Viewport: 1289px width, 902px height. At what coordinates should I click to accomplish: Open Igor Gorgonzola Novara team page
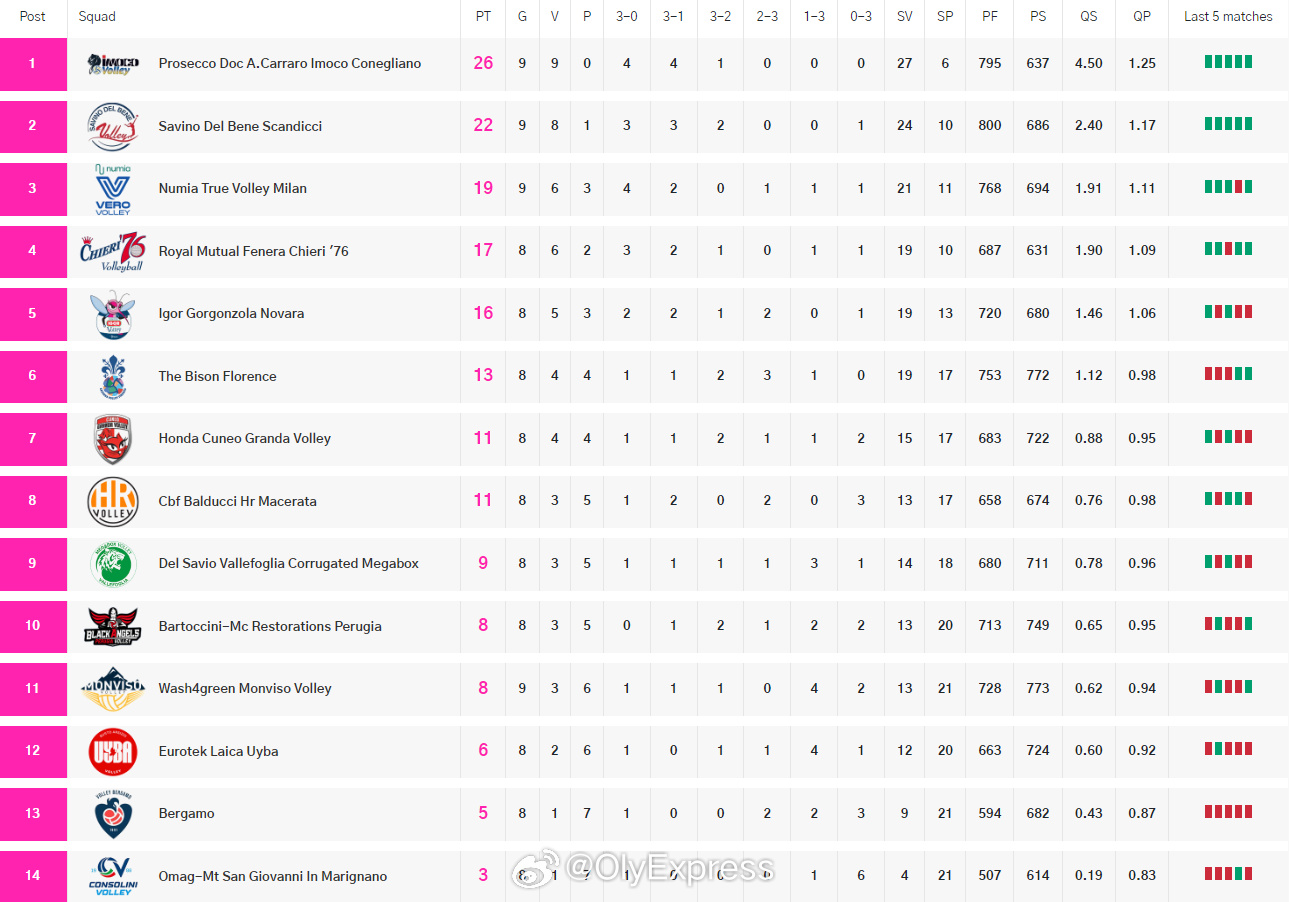pos(231,313)
